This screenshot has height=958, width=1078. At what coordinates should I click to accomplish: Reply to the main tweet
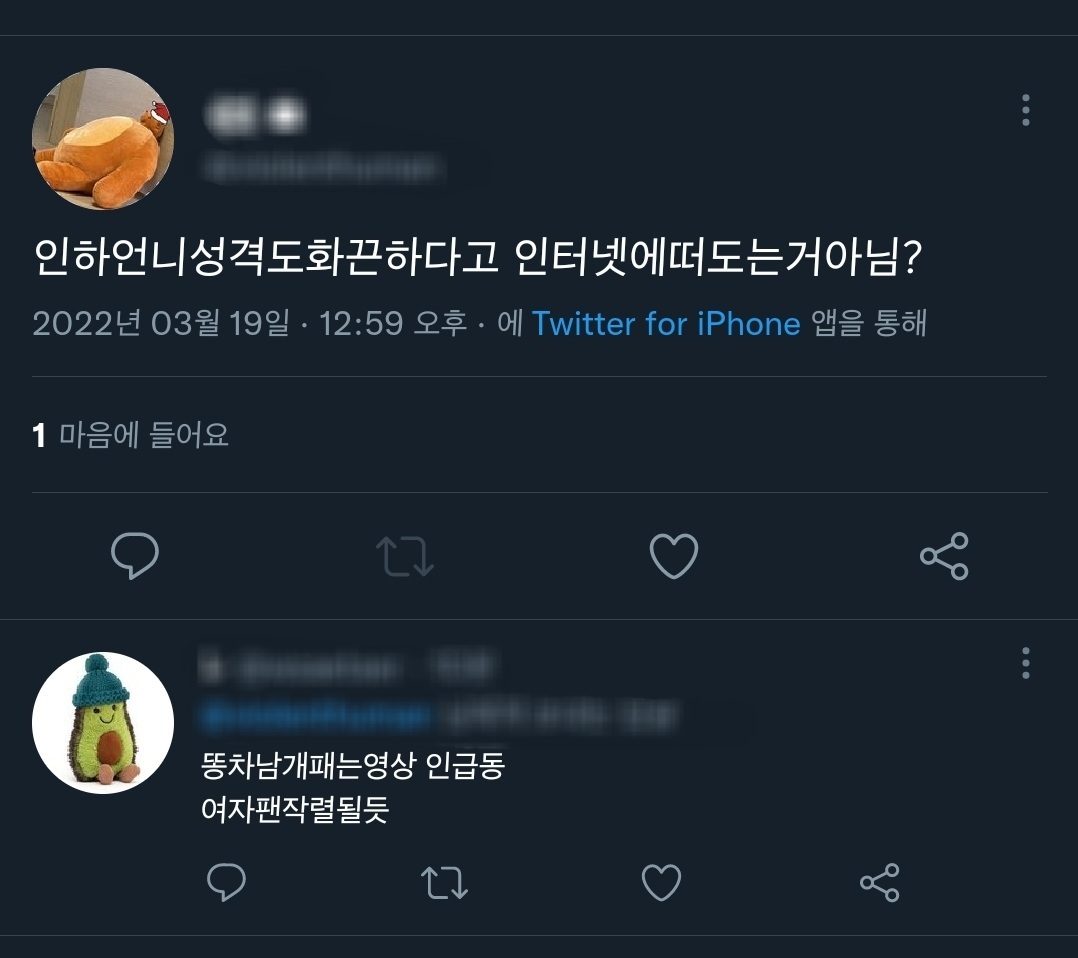[135, 556]
